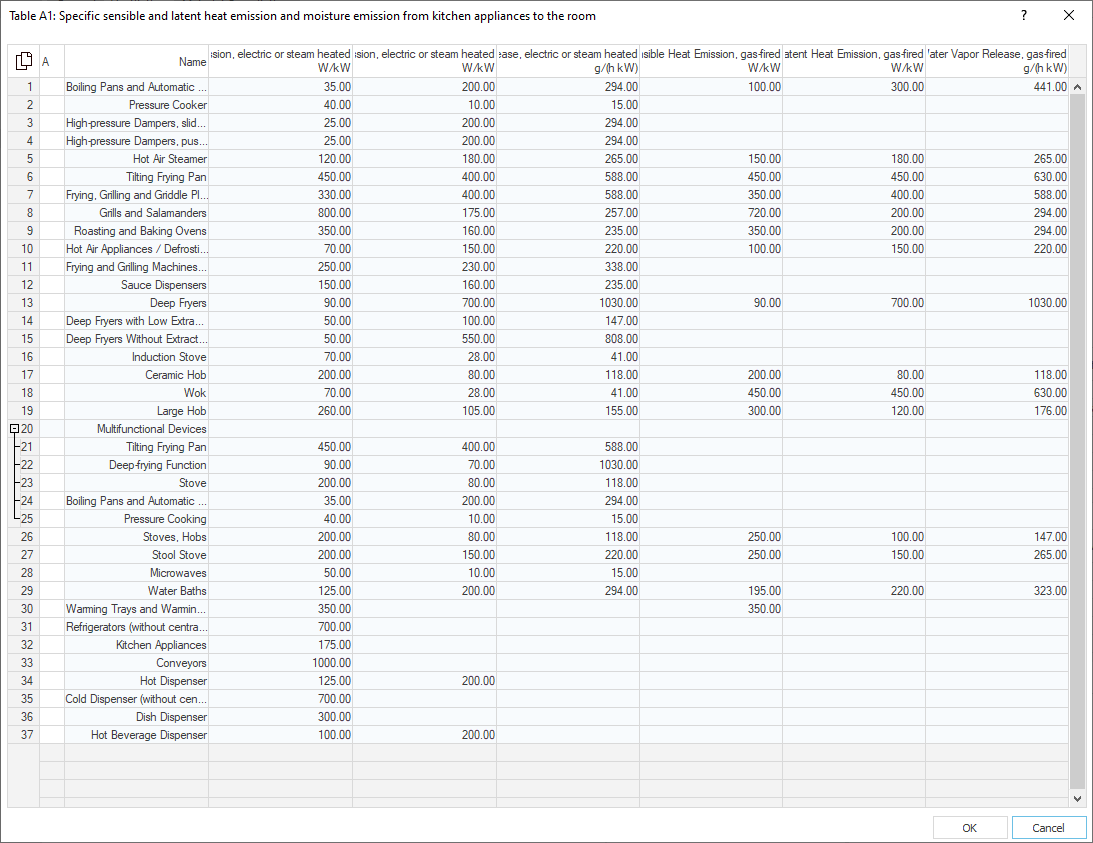Select the Water Vapor Release, gas-fired column header
This screenshot has height=843, width=1093.
[997, 61]
